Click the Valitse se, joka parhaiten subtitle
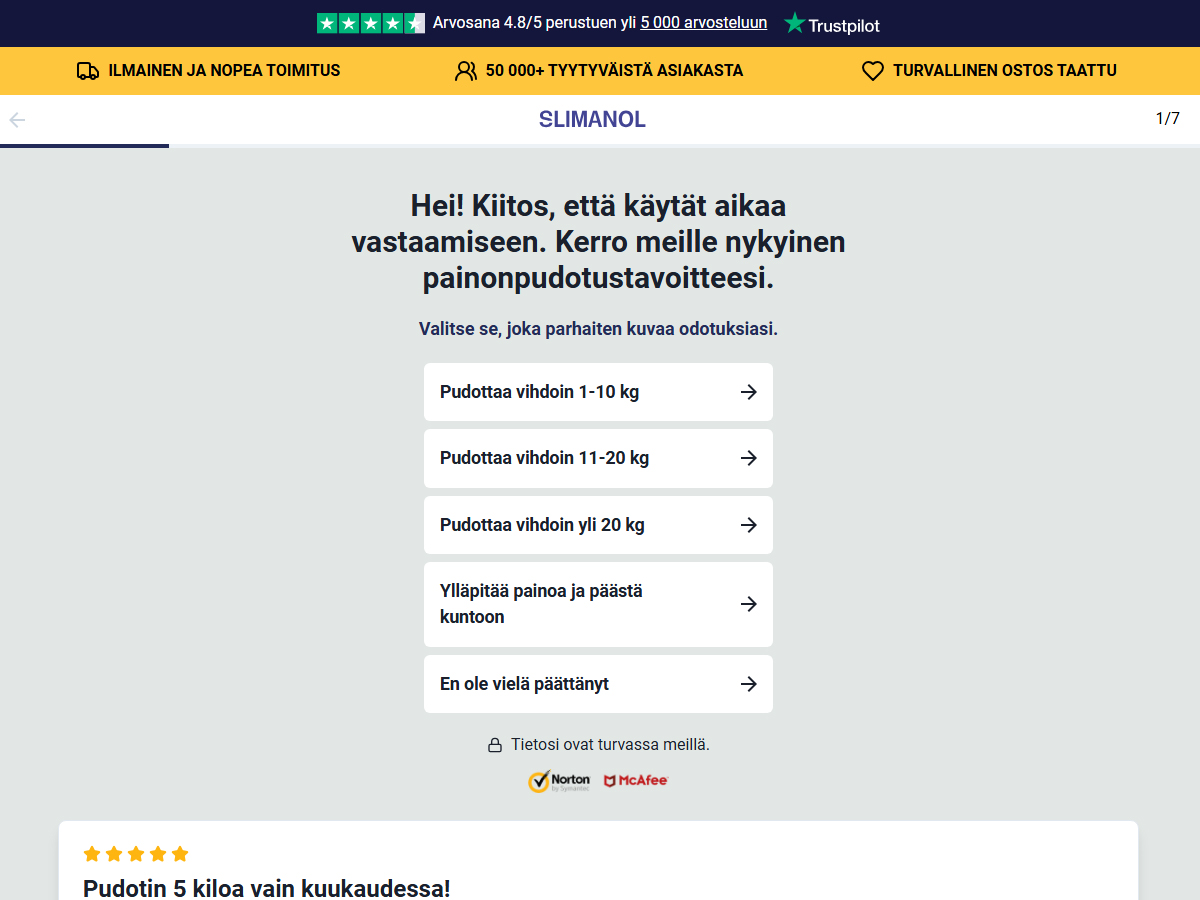Image resolution: width=1200 pixels, height=900 pixels. pyautogui.click(x=598, y=329)
